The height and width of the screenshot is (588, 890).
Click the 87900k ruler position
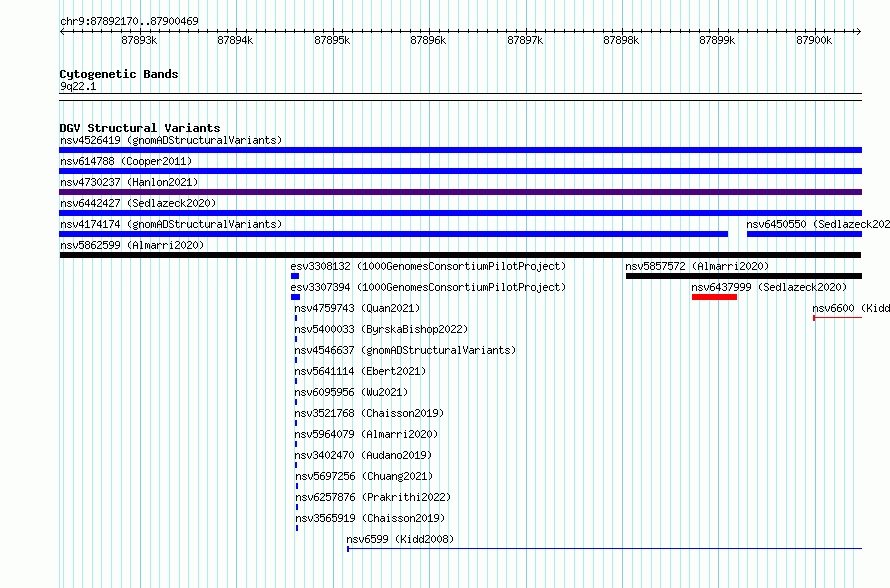point(814,40)
